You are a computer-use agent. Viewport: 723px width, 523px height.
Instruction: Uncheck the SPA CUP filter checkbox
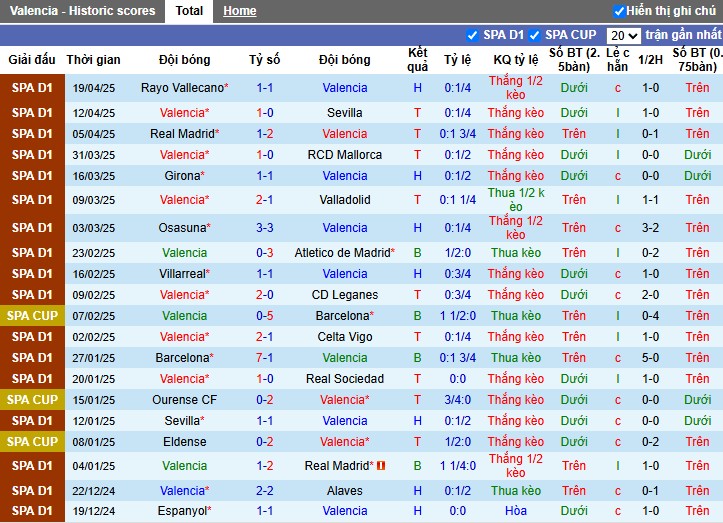(x=534, y=35)
